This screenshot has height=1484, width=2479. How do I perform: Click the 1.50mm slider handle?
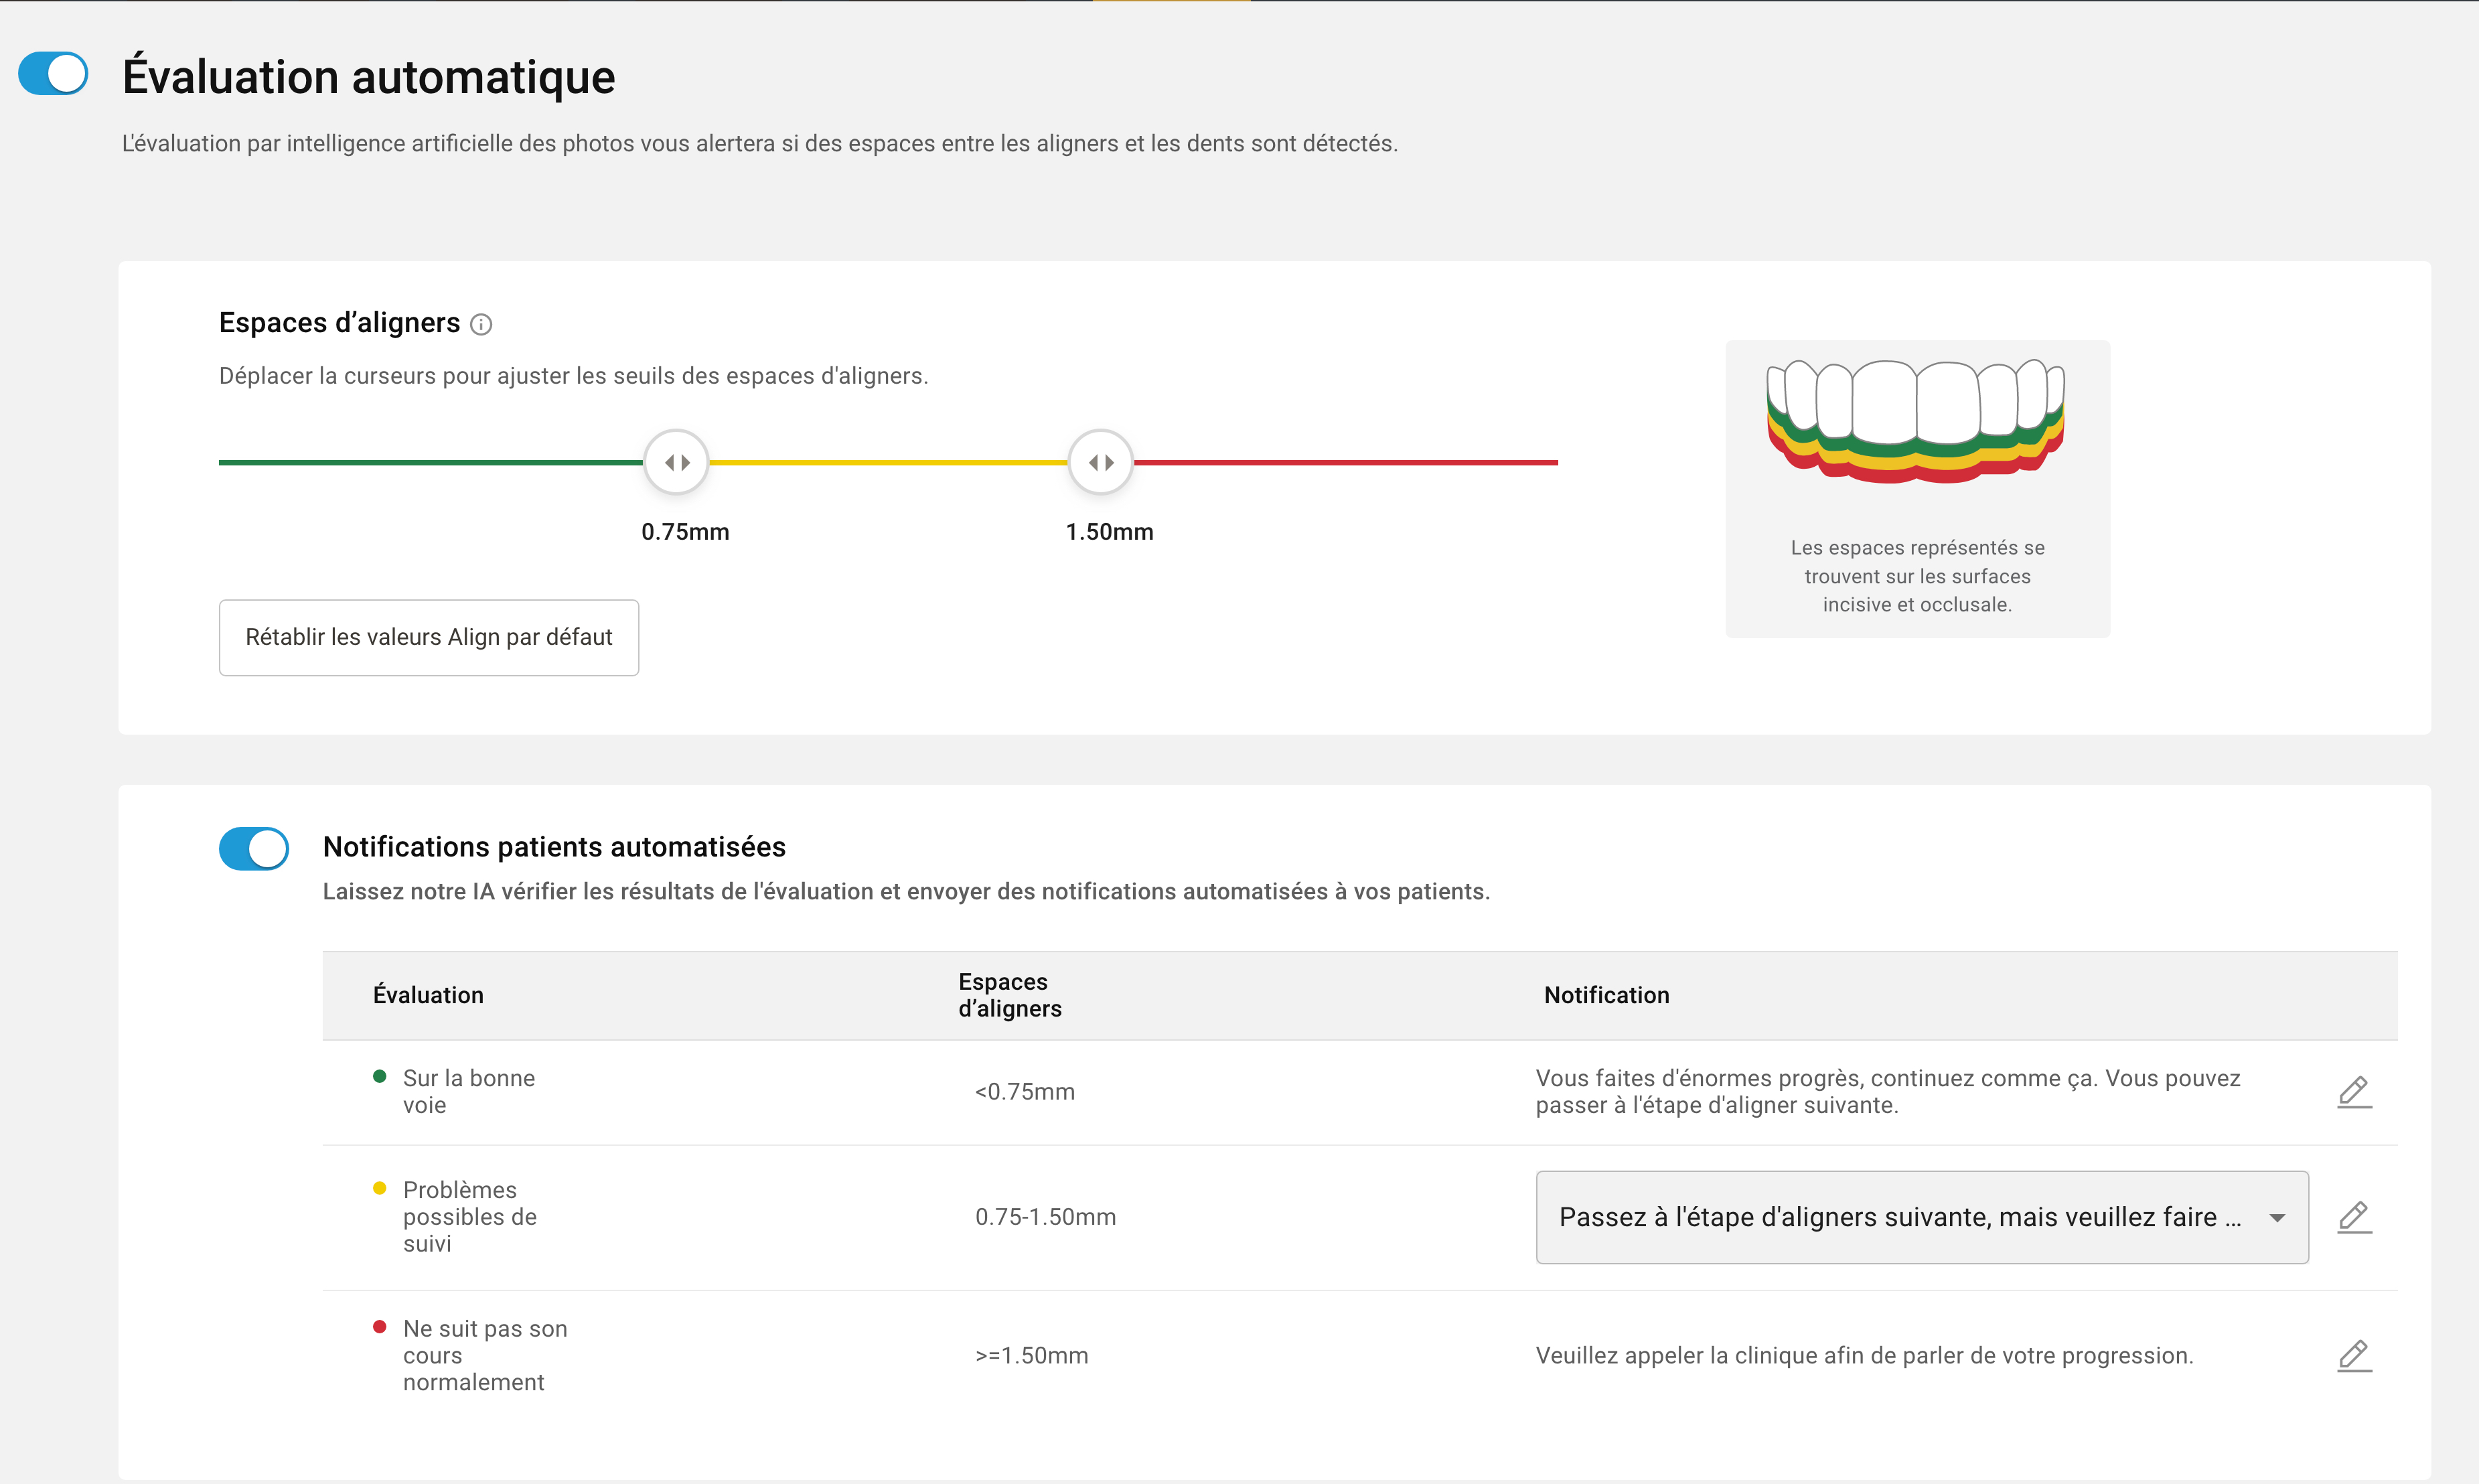pos(1101,462)
